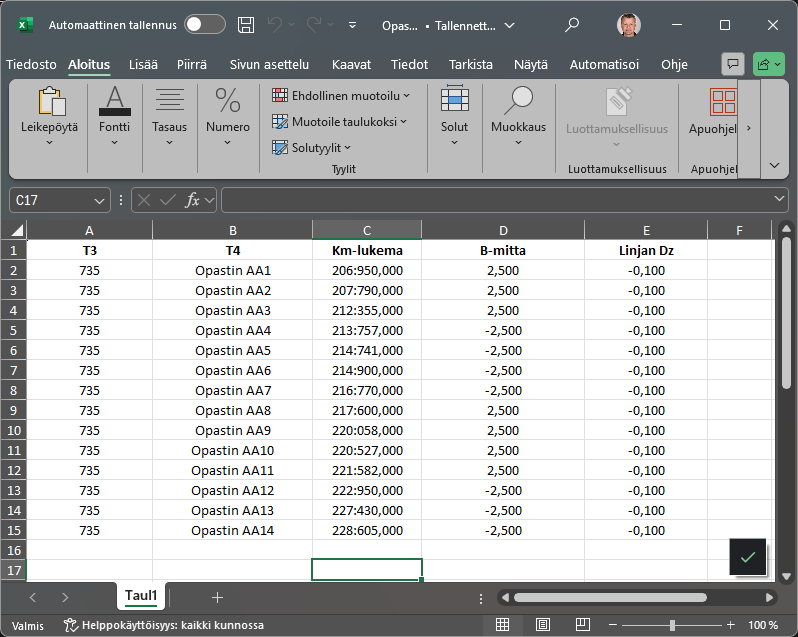This screenshot has height=637, width=798.
Task: Open the Numero percent format group
Action: 228,116
